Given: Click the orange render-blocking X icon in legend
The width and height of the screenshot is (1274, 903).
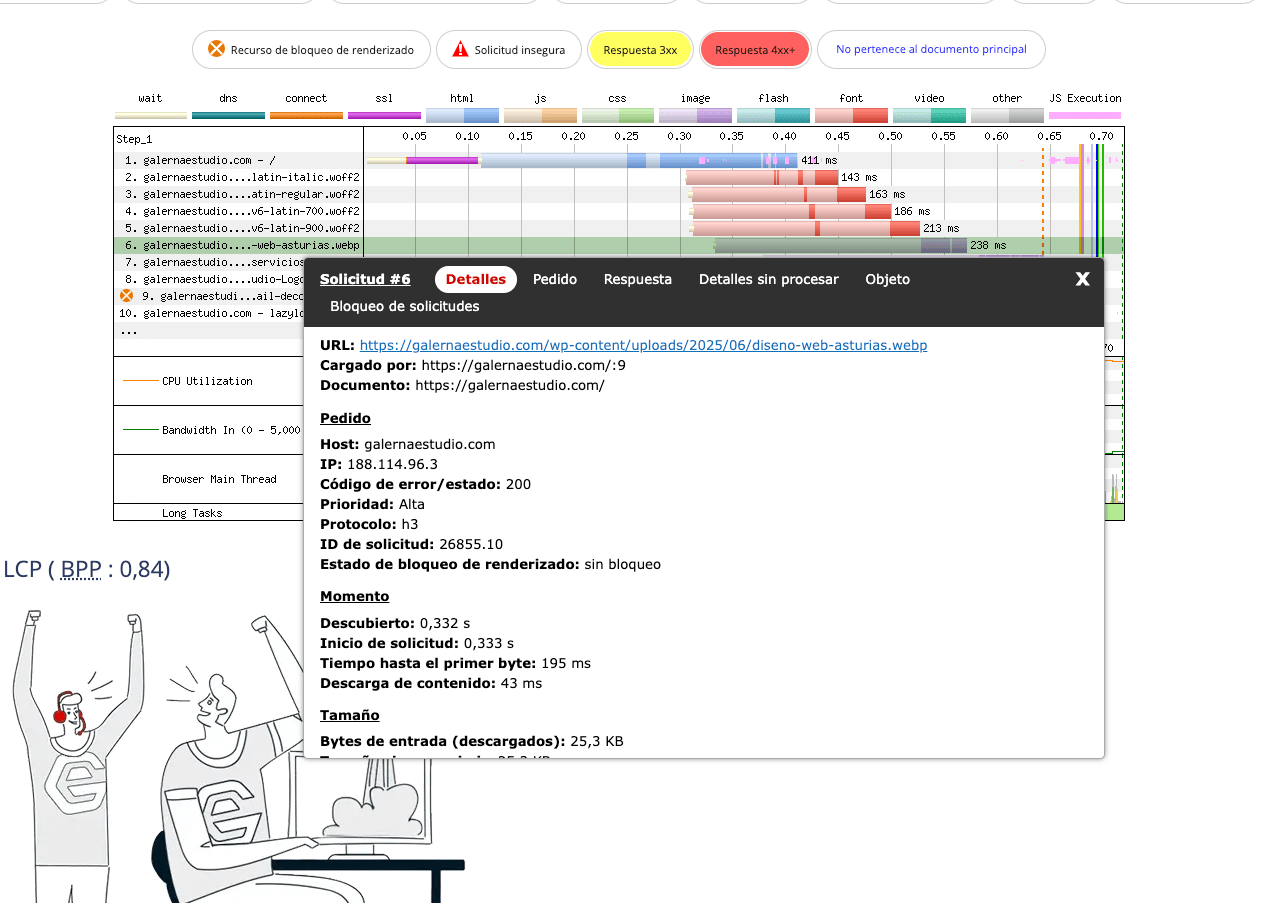Looking at the screenshot, I should click(x=216, y=49).
